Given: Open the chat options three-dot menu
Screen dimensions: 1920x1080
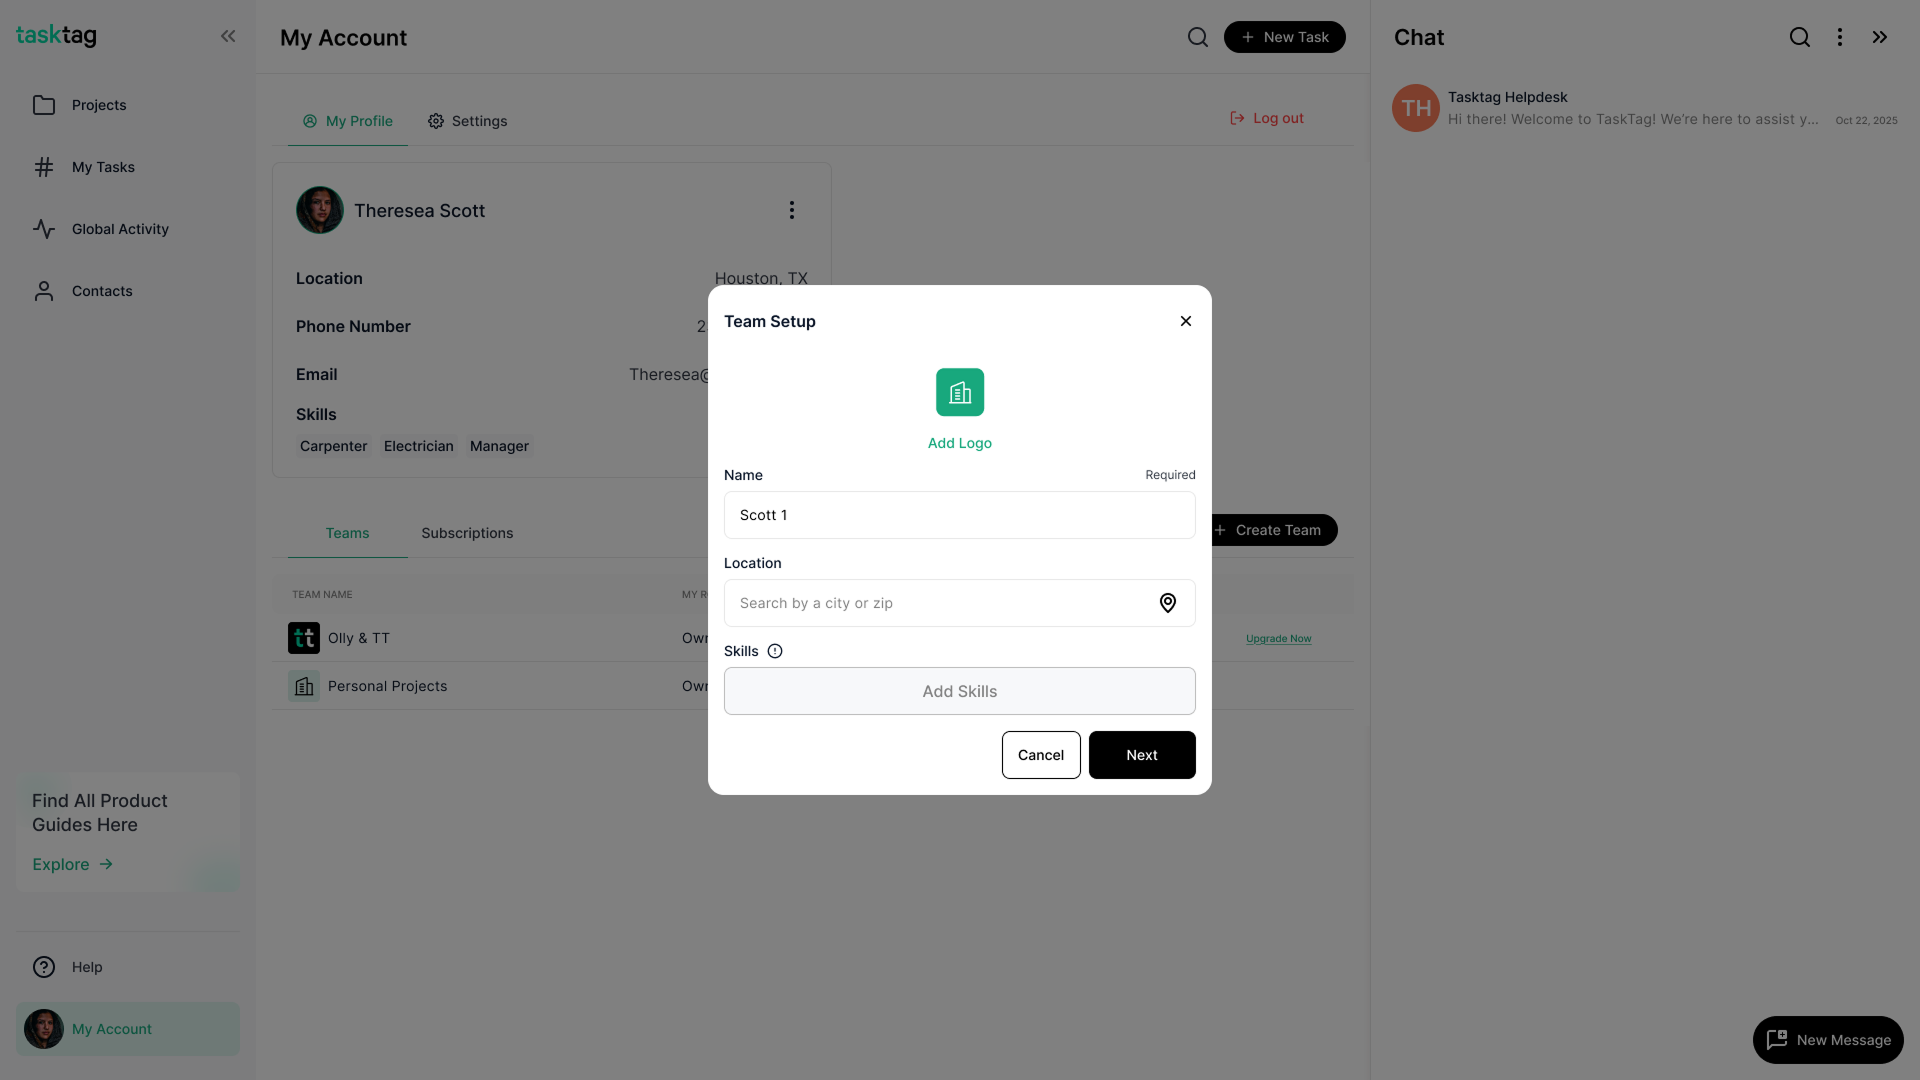Looking at the screenshot, I should [1839, 37].
